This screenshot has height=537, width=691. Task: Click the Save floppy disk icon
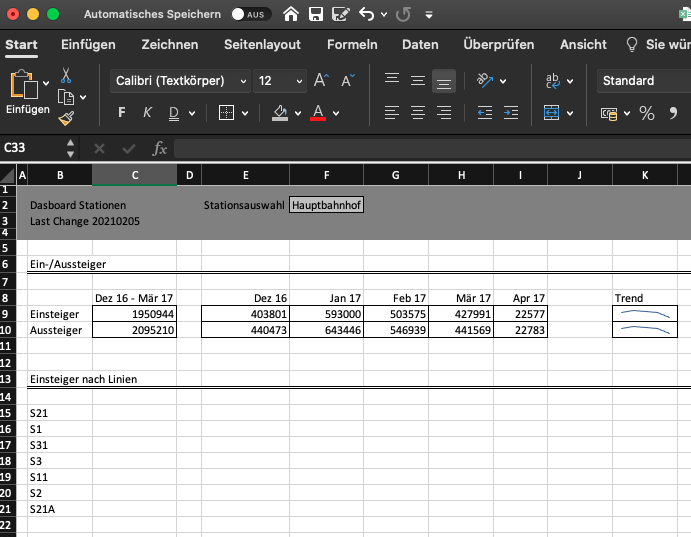click(316, 15)
